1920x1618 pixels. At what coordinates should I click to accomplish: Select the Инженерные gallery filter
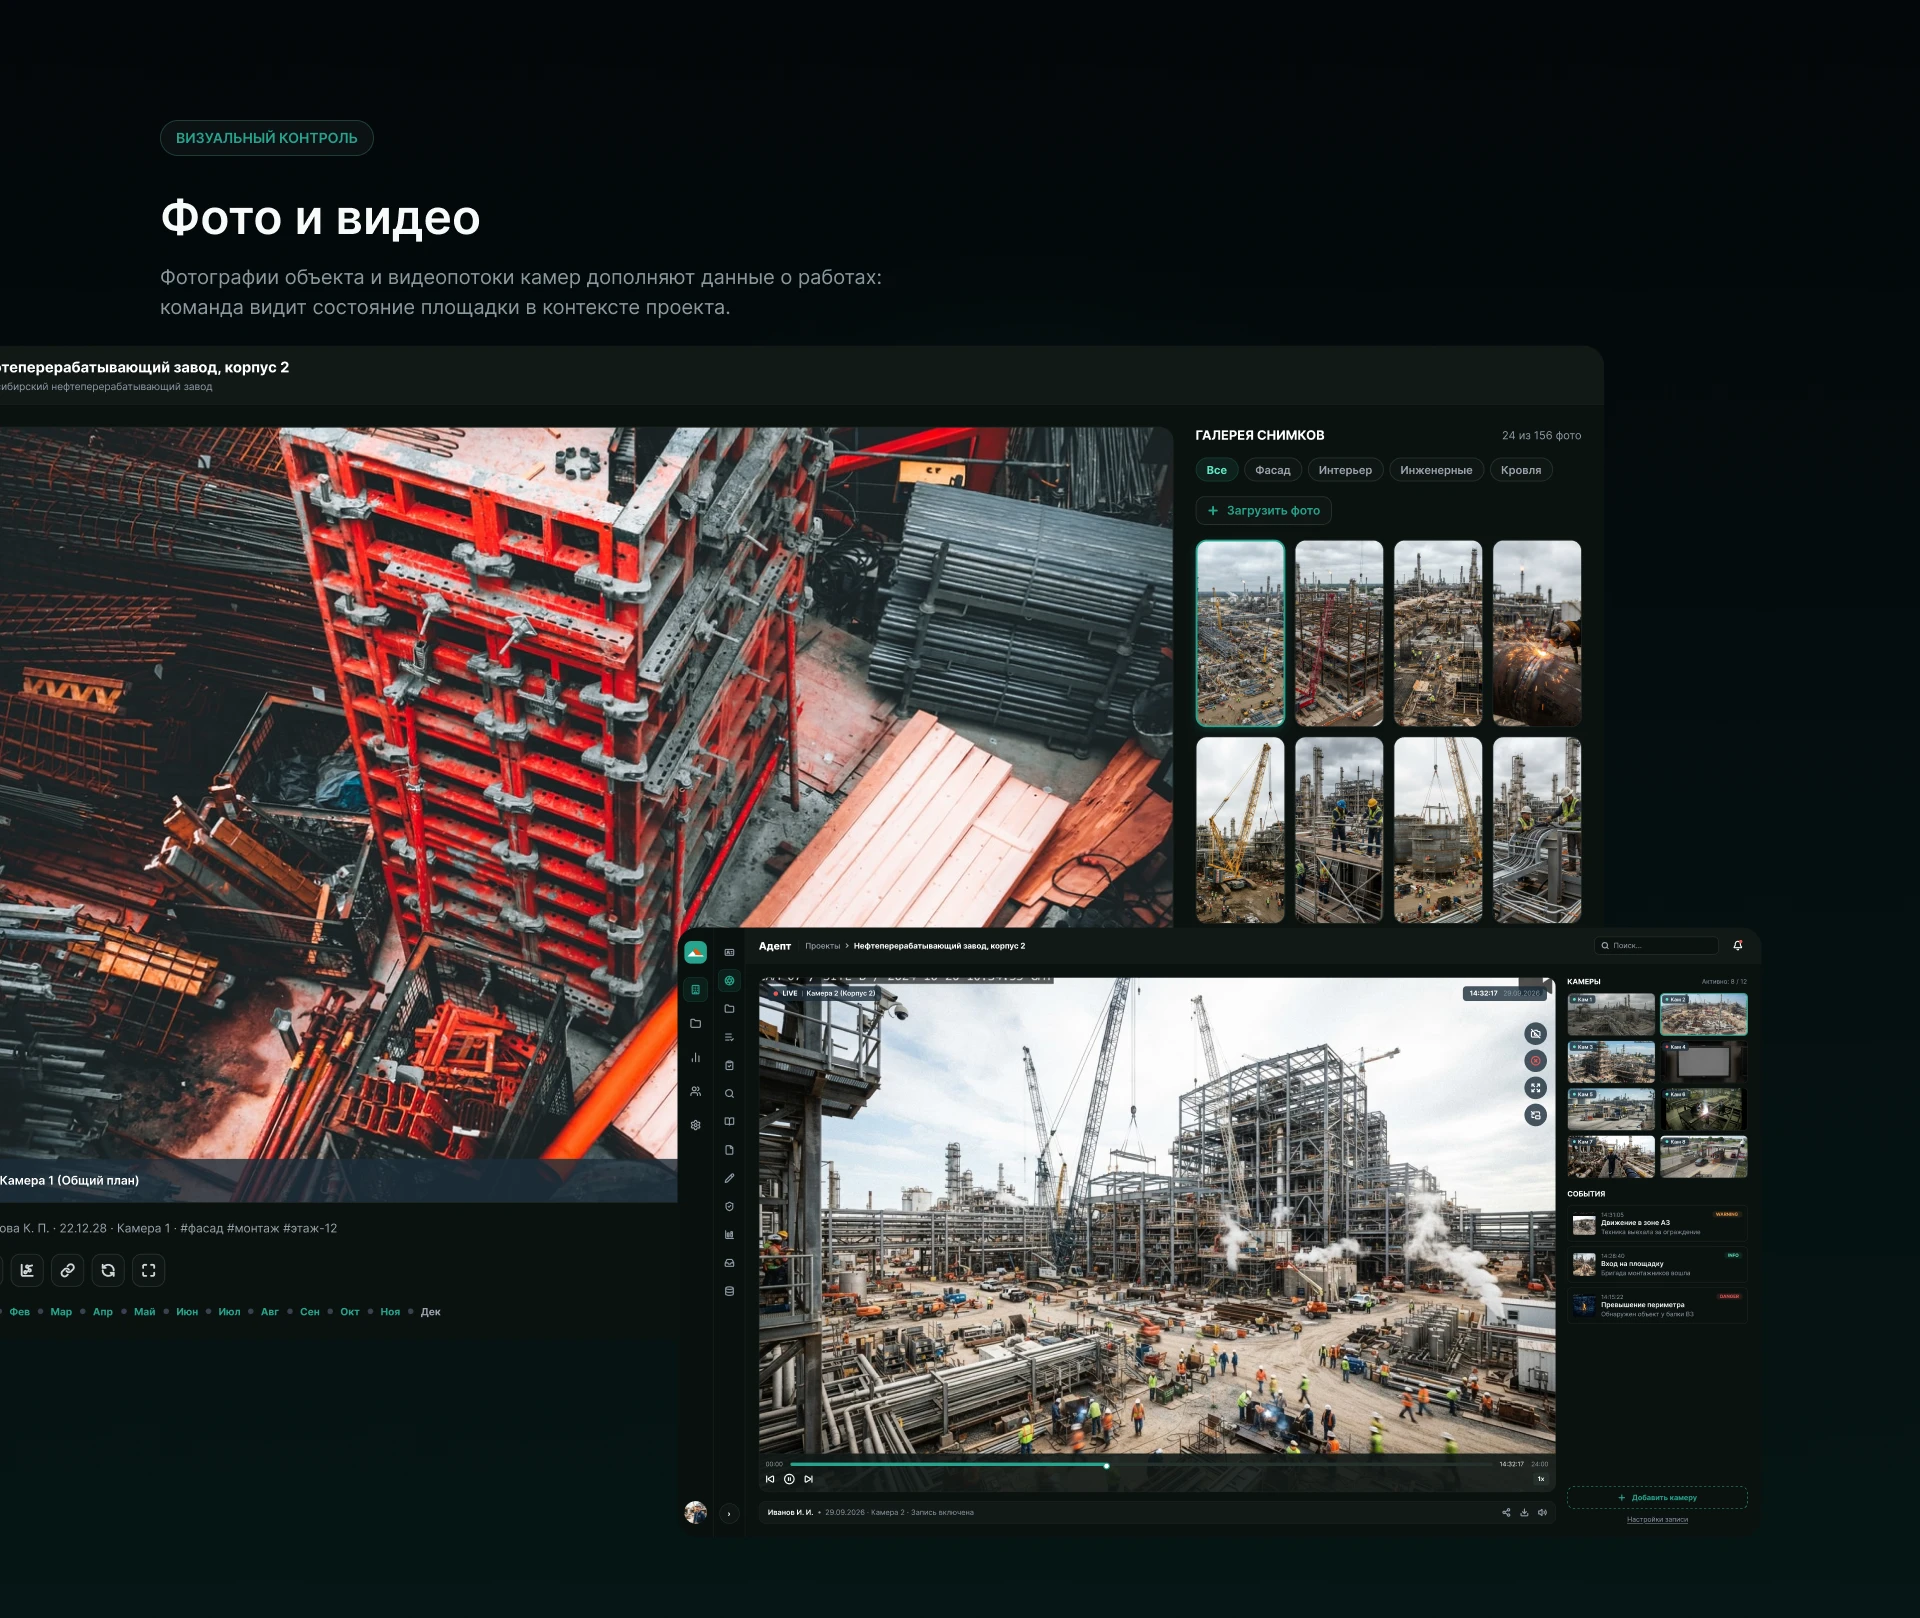point(1436,470)
